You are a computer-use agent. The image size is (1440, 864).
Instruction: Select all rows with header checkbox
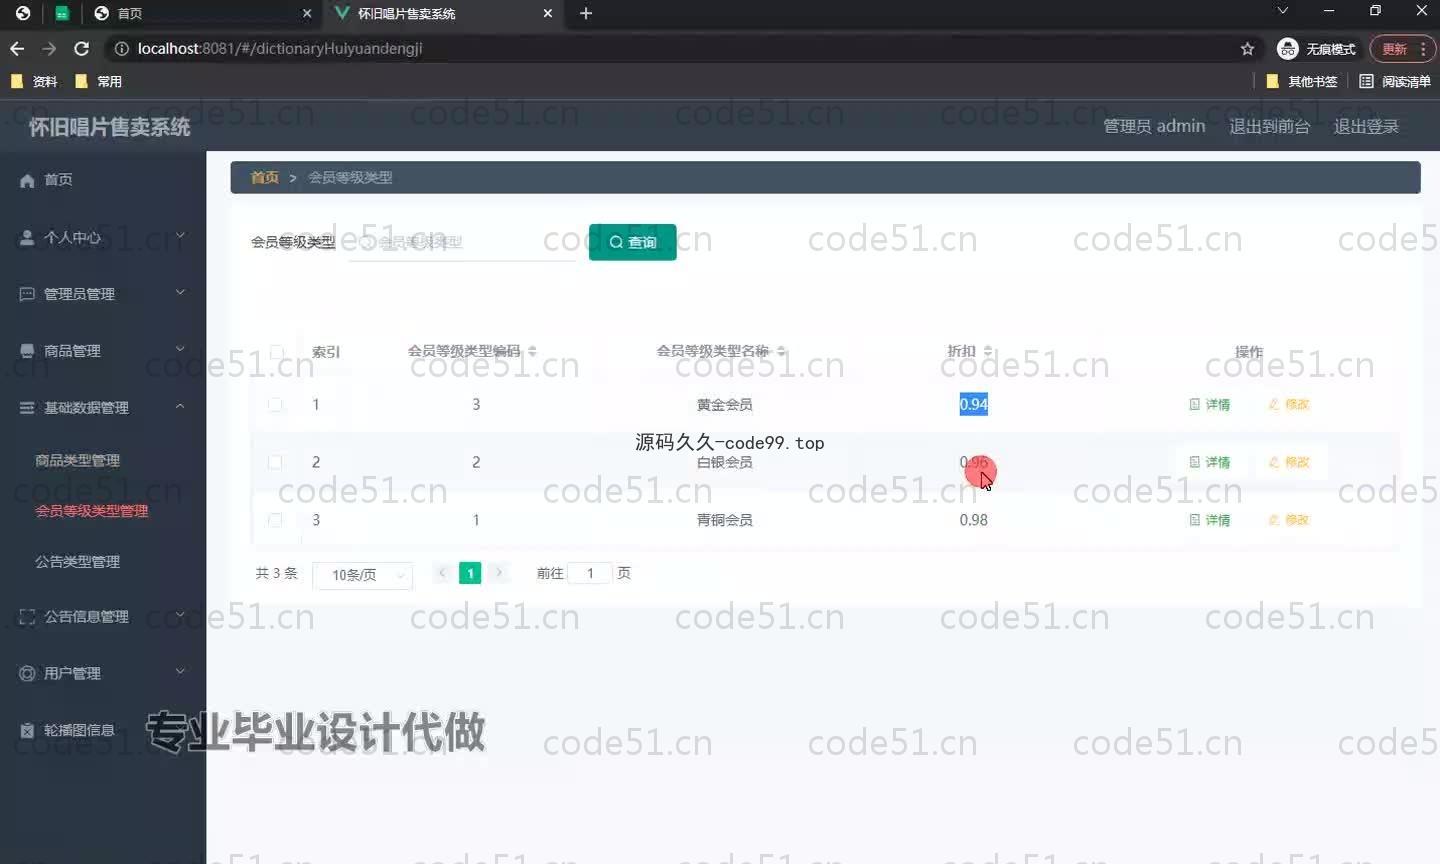(x=277, y=352)
